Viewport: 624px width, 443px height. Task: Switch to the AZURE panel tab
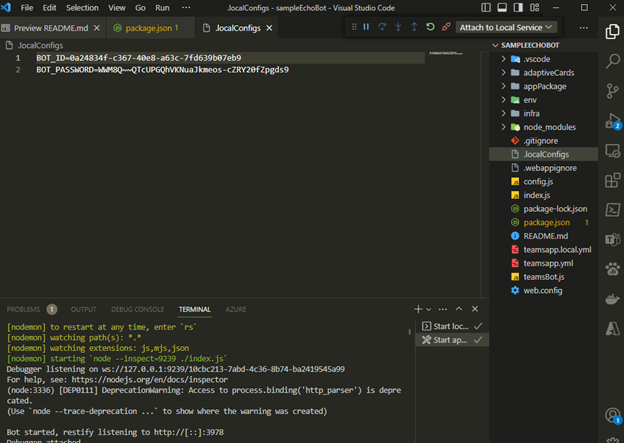click(x=236, y=309)
